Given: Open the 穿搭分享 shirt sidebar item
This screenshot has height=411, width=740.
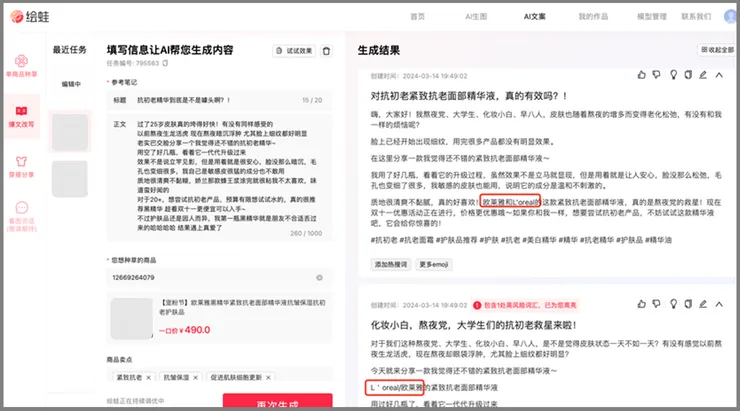Looking at the screenshot, I should point(21,166).
